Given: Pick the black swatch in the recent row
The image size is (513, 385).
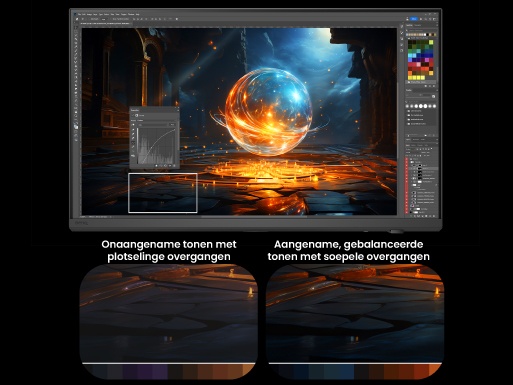Looking at the screenshot, I should (x=428, y=34).
